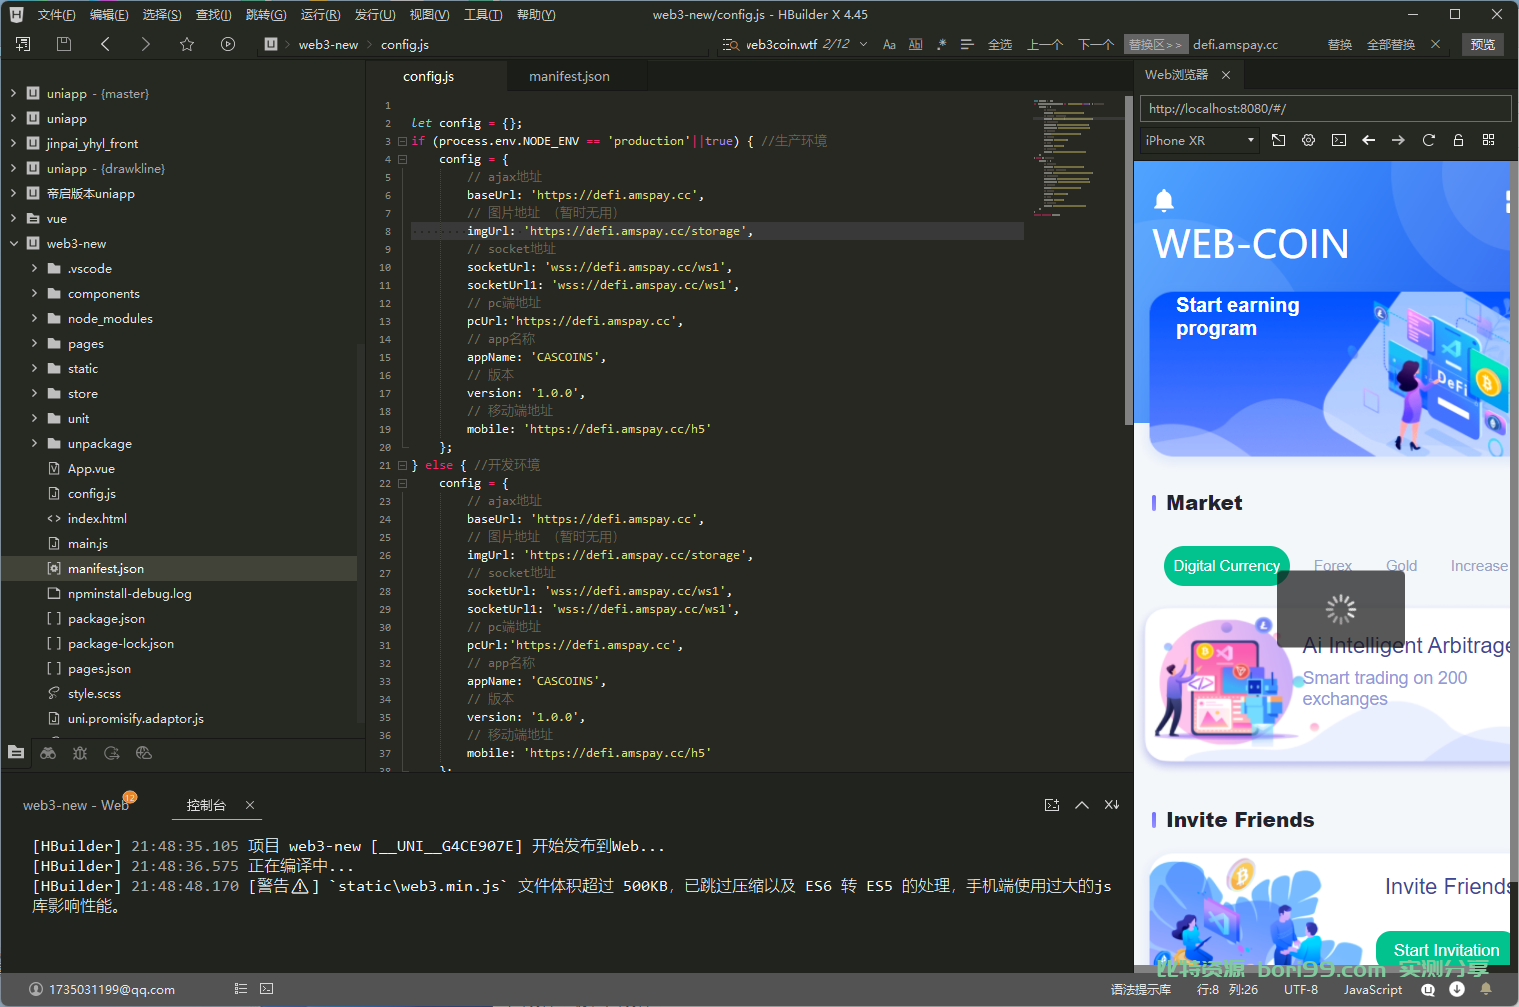Click the QR code icon in browser toolbar
This screenshot has height=1007, width=1519.
[1488, 140]
